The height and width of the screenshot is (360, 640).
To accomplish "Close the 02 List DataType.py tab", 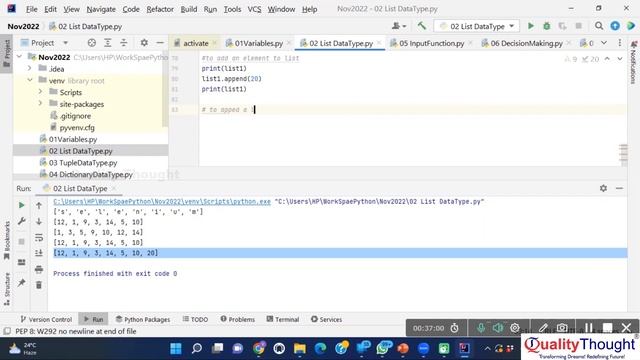I will [x=379, y=43].
